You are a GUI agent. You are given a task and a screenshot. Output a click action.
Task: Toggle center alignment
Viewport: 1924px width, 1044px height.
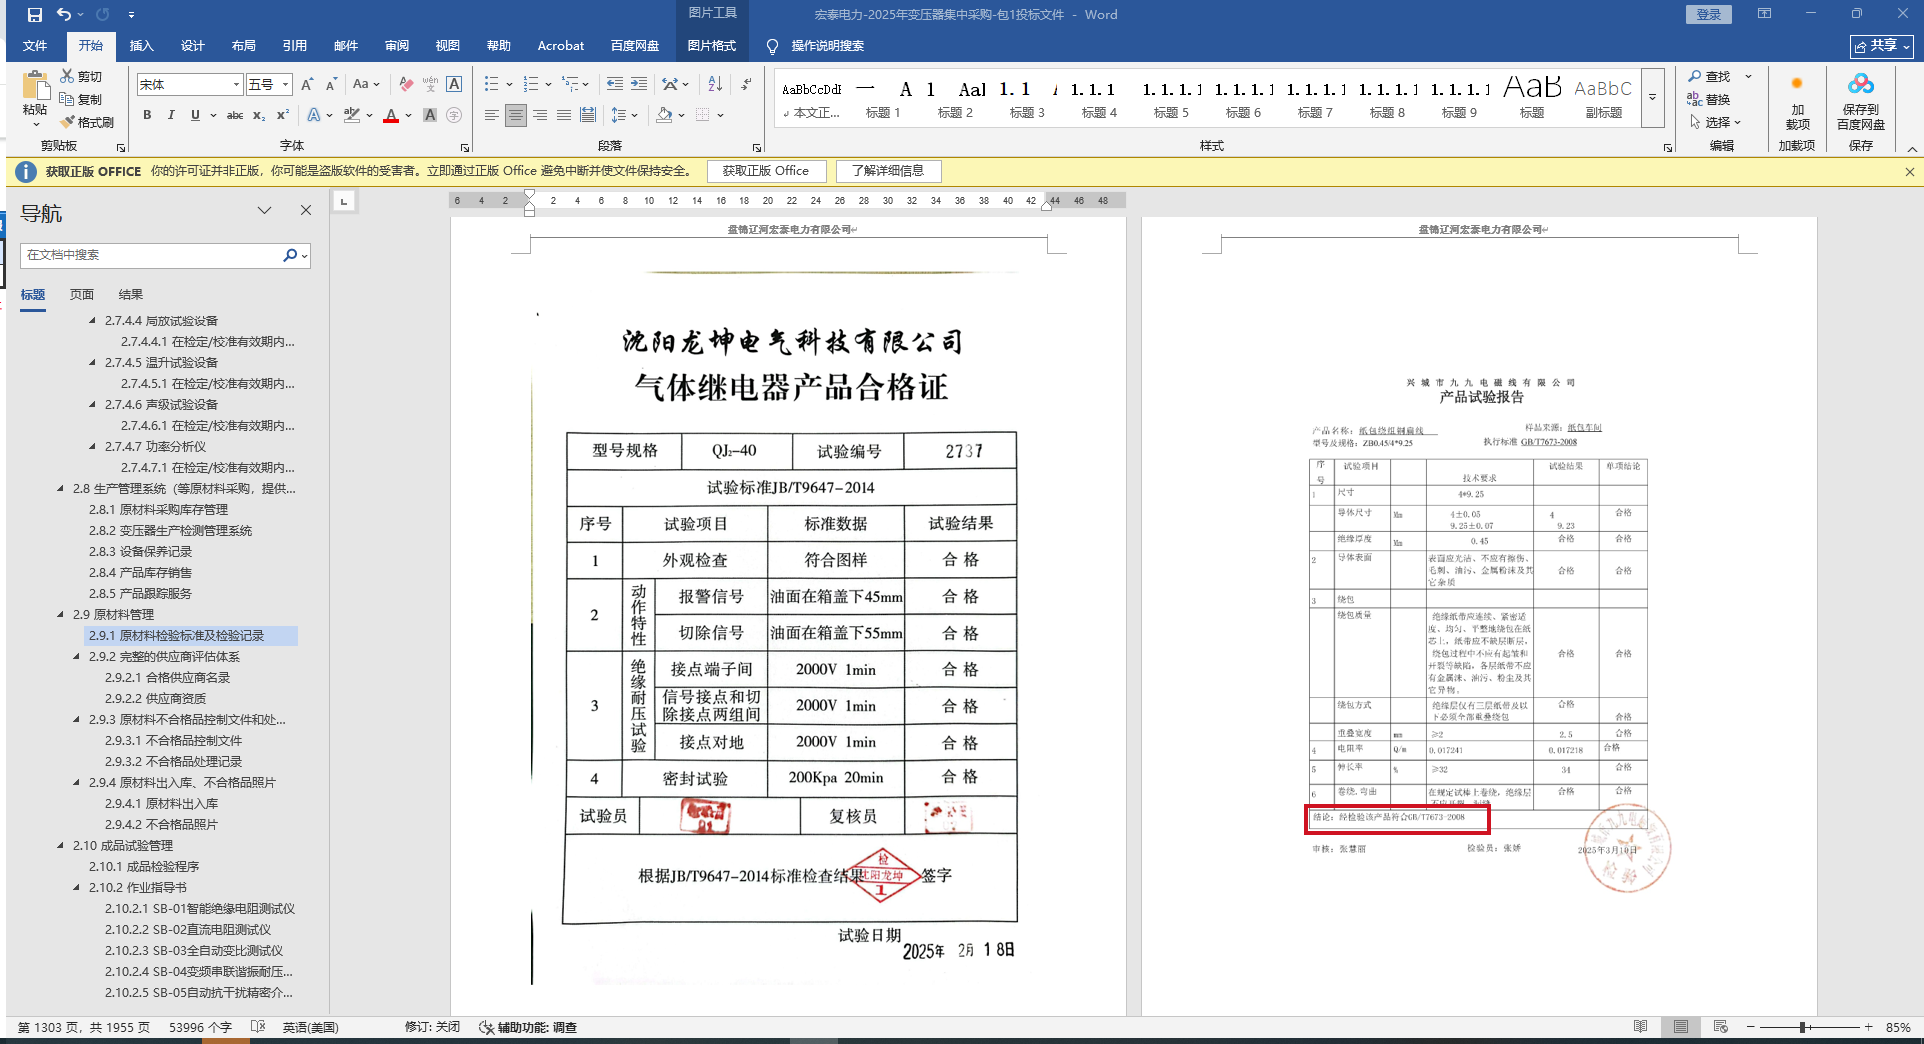pyautogui.click(x=516, y=116)
